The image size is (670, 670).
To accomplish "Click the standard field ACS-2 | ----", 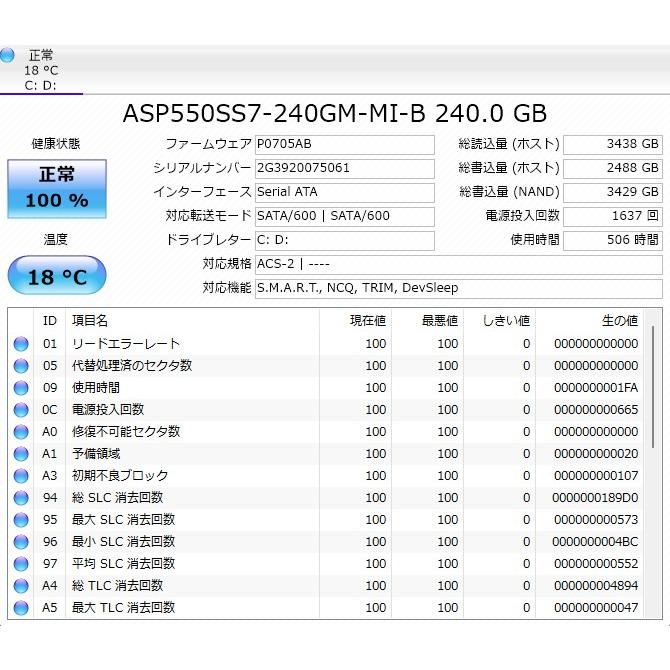I will point(459,265).
